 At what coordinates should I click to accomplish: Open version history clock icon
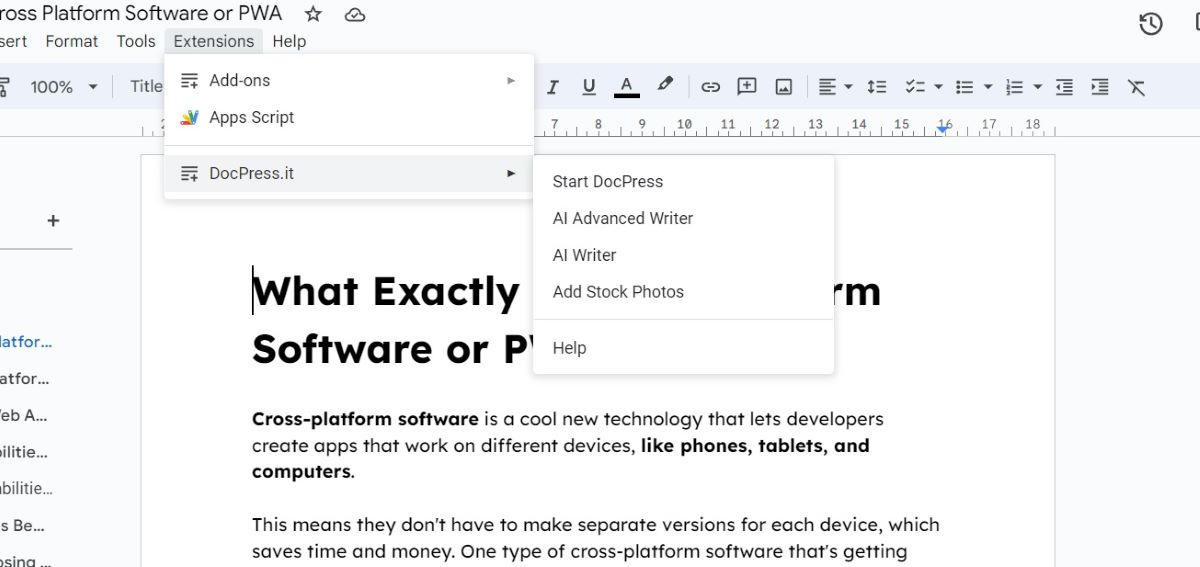[x=1151, y=24]
